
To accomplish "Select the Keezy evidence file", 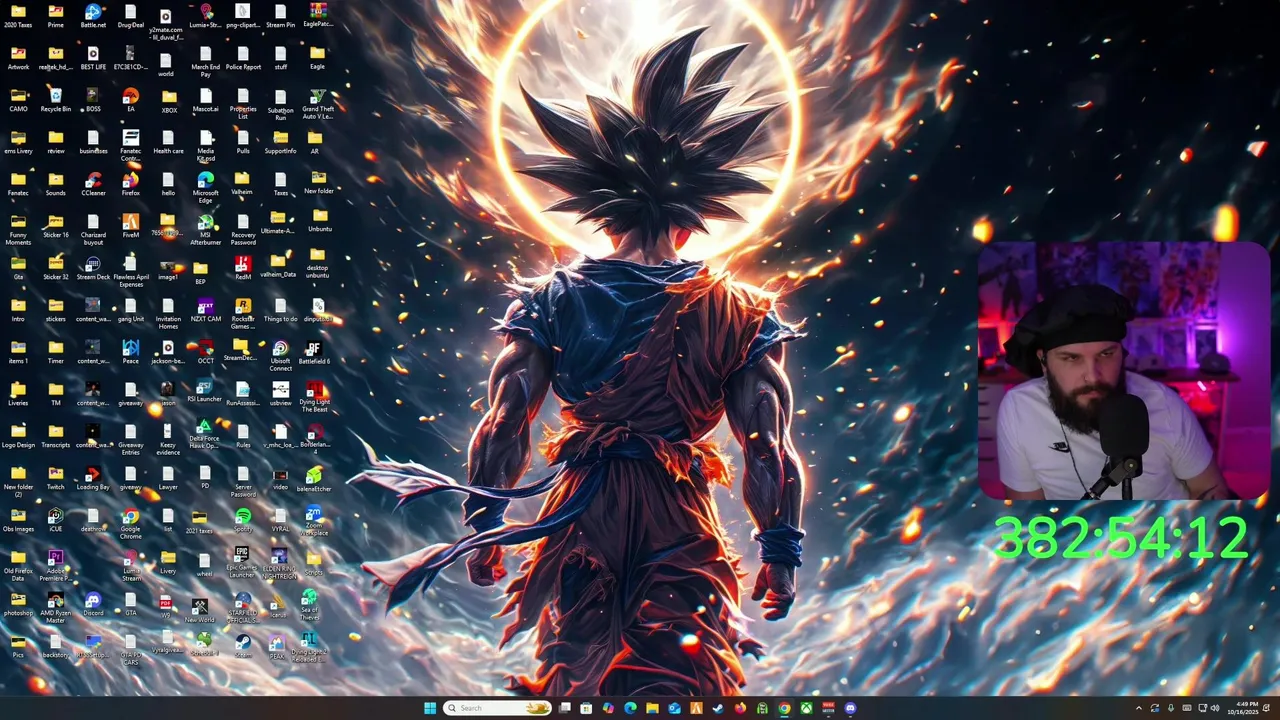I will 168,439.
